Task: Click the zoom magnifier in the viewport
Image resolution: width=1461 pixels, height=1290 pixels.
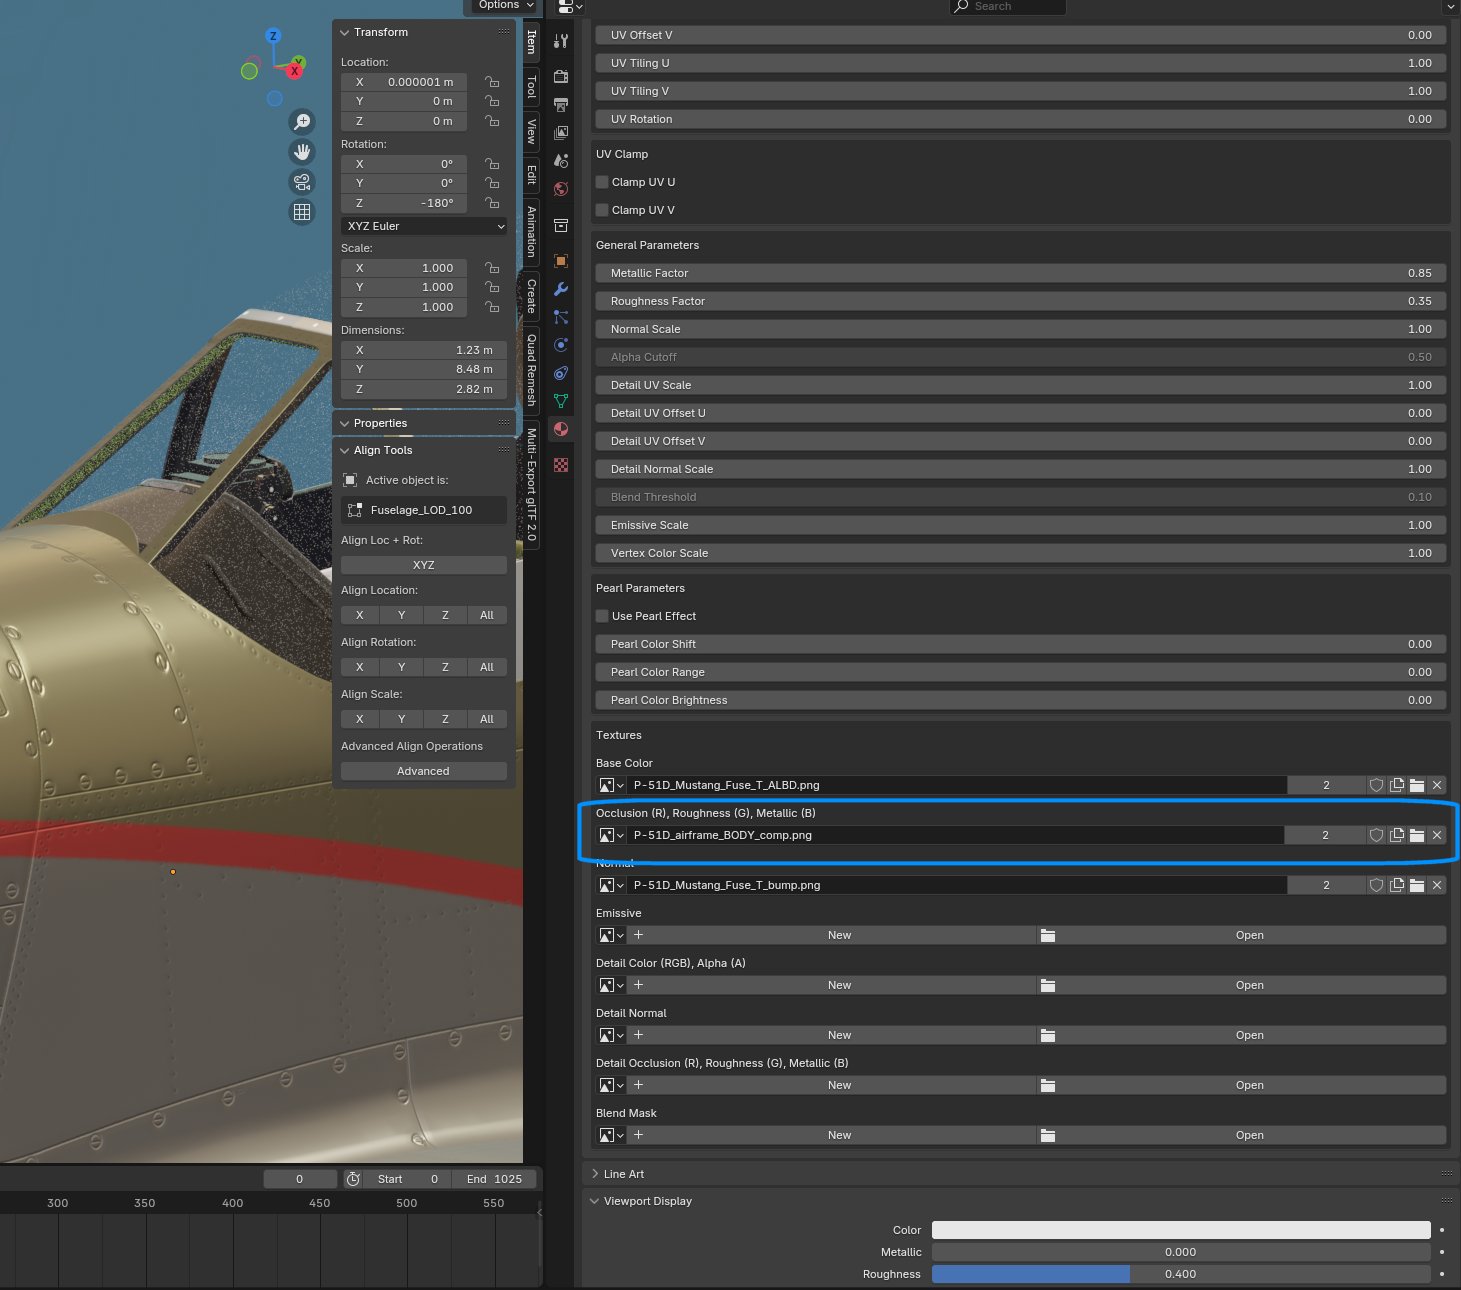Action: 302,121
